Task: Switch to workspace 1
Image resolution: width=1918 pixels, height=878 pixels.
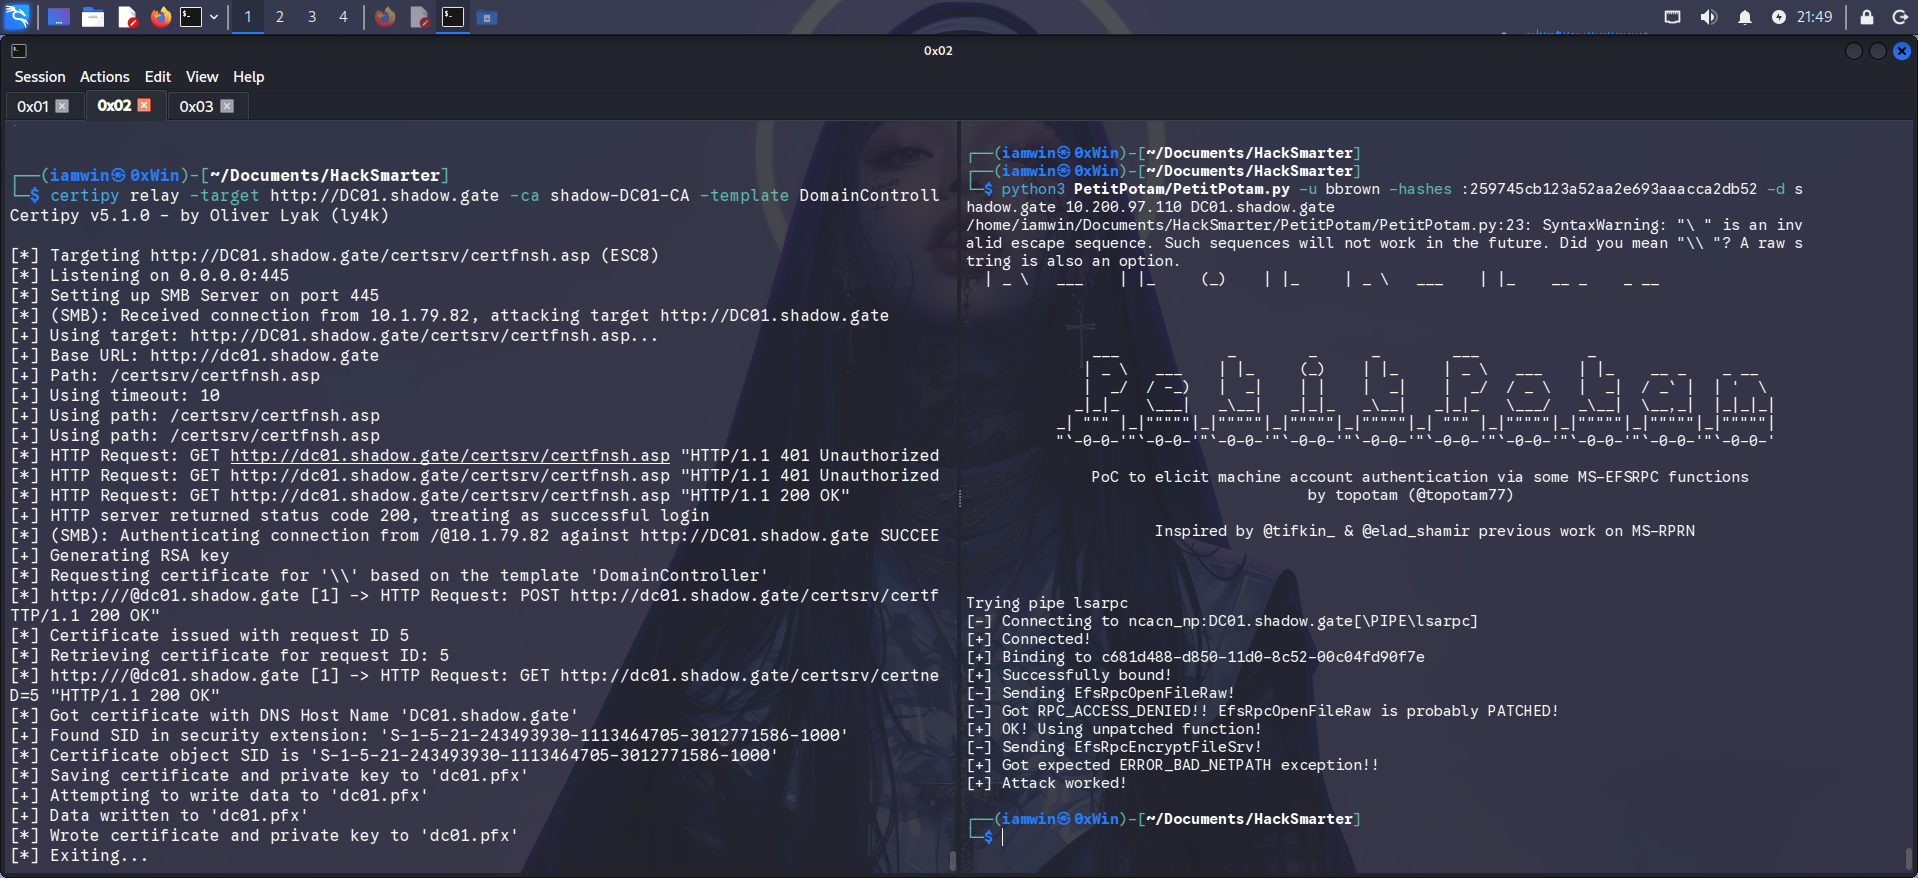Action: pos(248,17)
